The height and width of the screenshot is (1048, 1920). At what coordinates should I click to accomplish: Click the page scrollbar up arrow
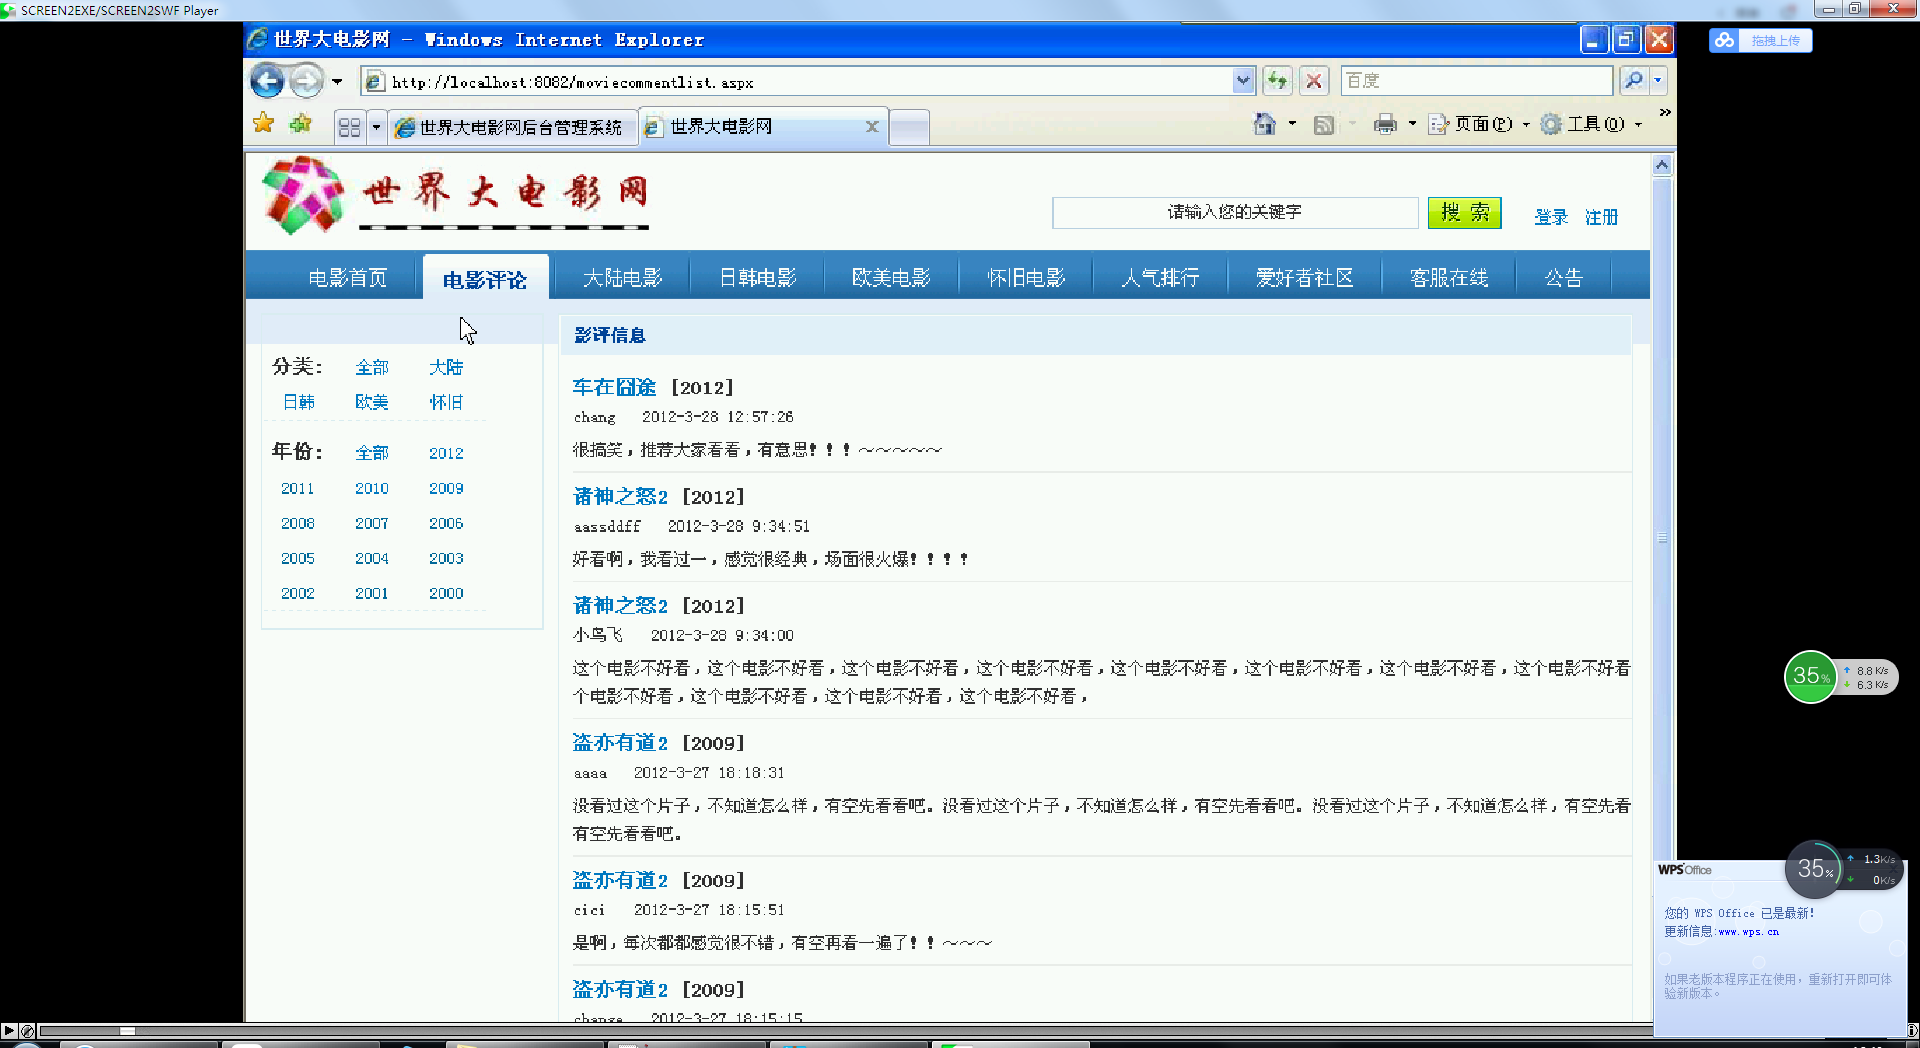pyautogui.click(x=1662, y=165)
